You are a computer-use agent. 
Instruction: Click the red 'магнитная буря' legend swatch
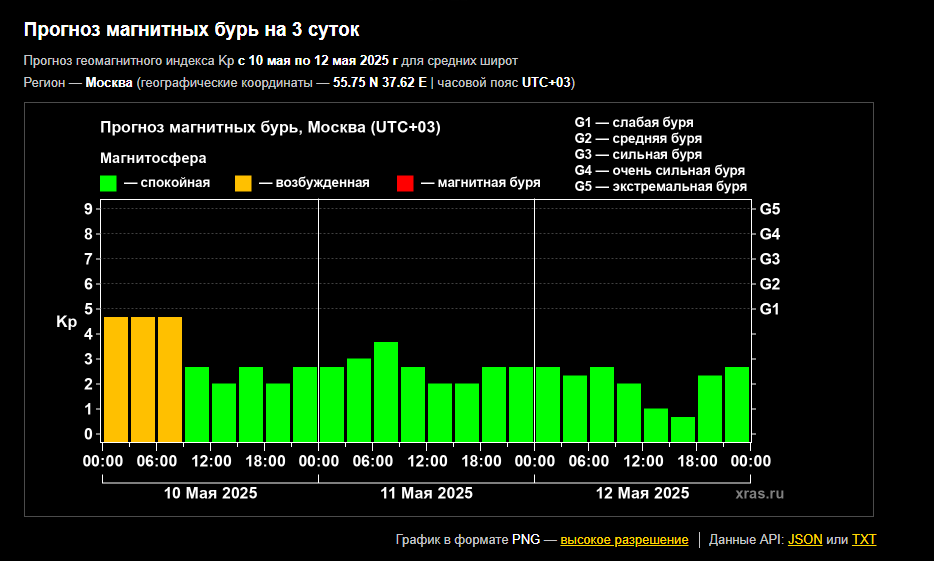coord(405,183)
